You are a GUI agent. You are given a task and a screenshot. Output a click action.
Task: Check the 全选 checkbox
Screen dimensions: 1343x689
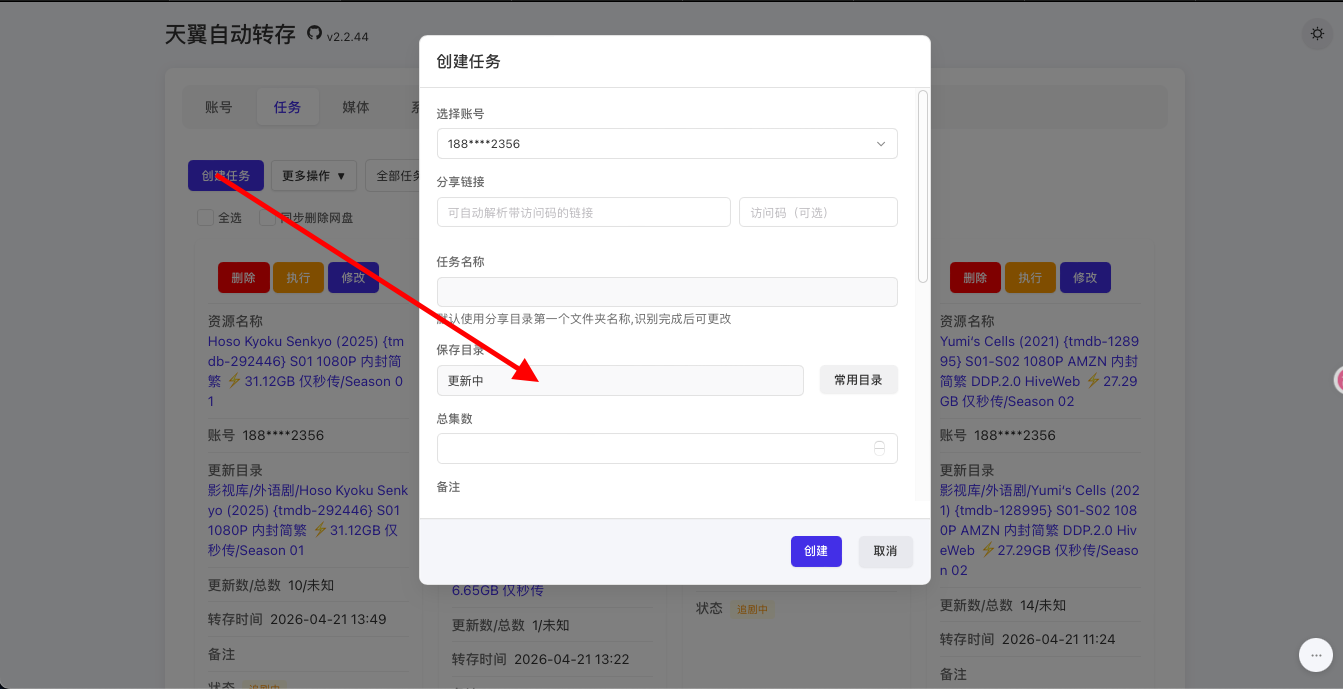point(205,217)
